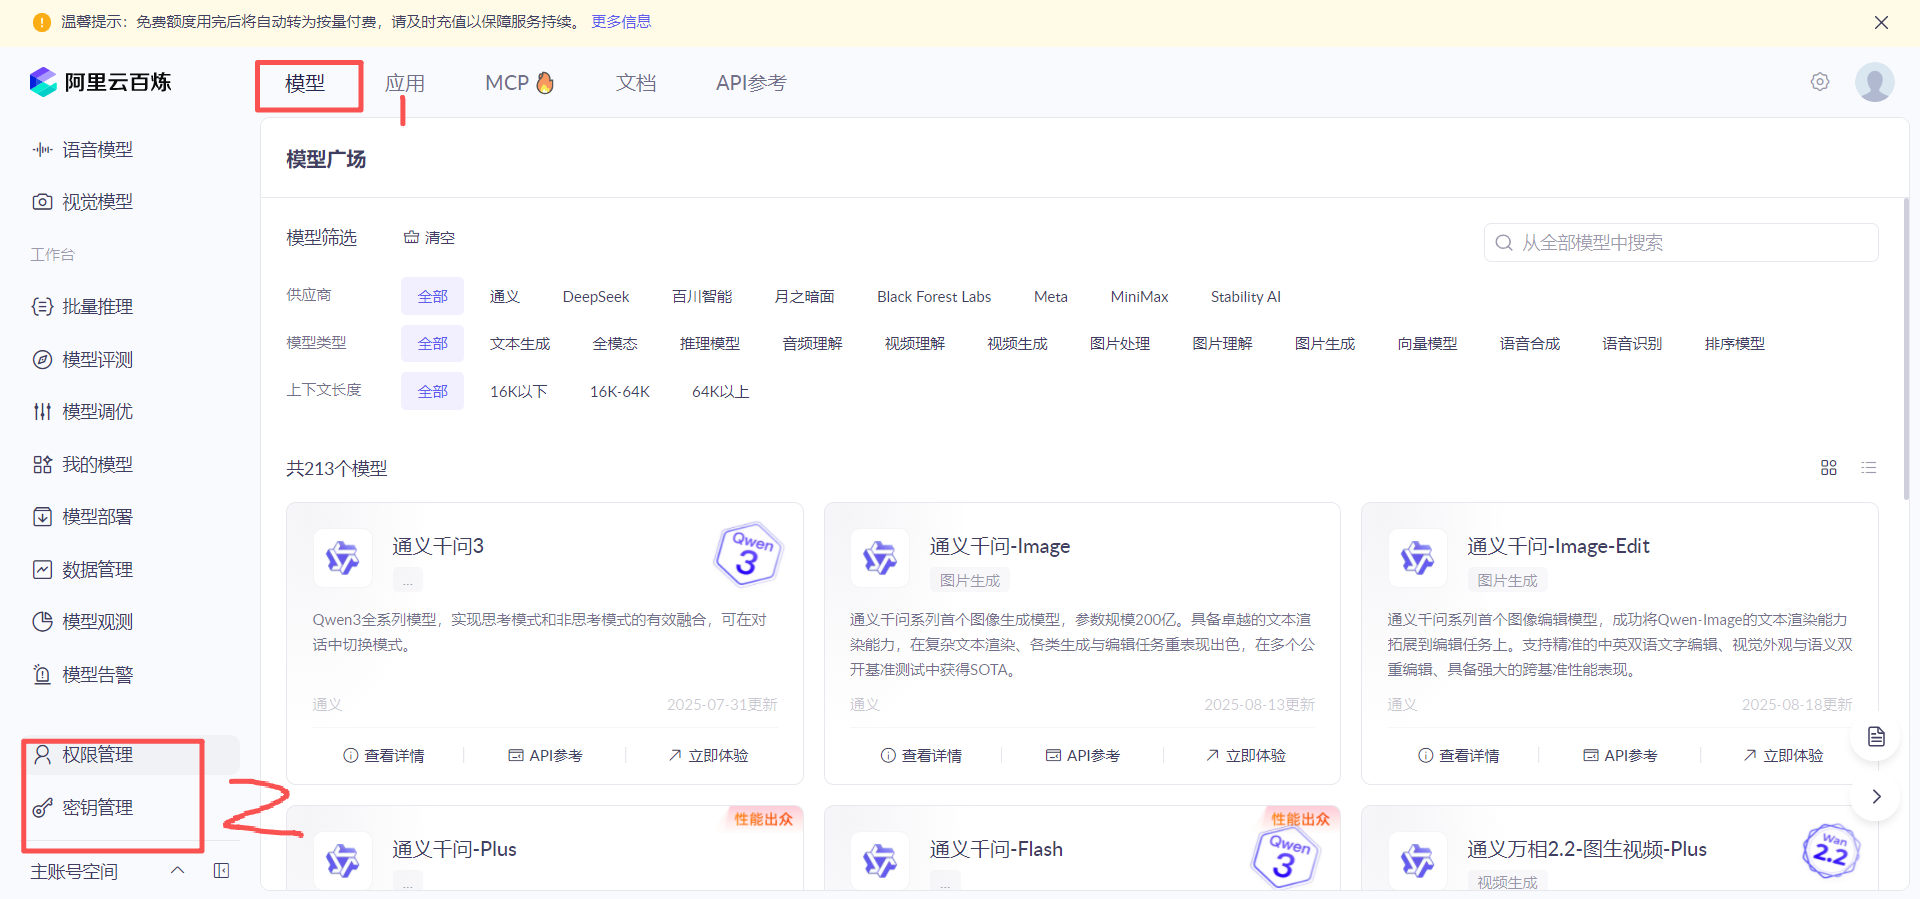Filter context length by 64K以上

pyautogui.click(x=721, y=392)
